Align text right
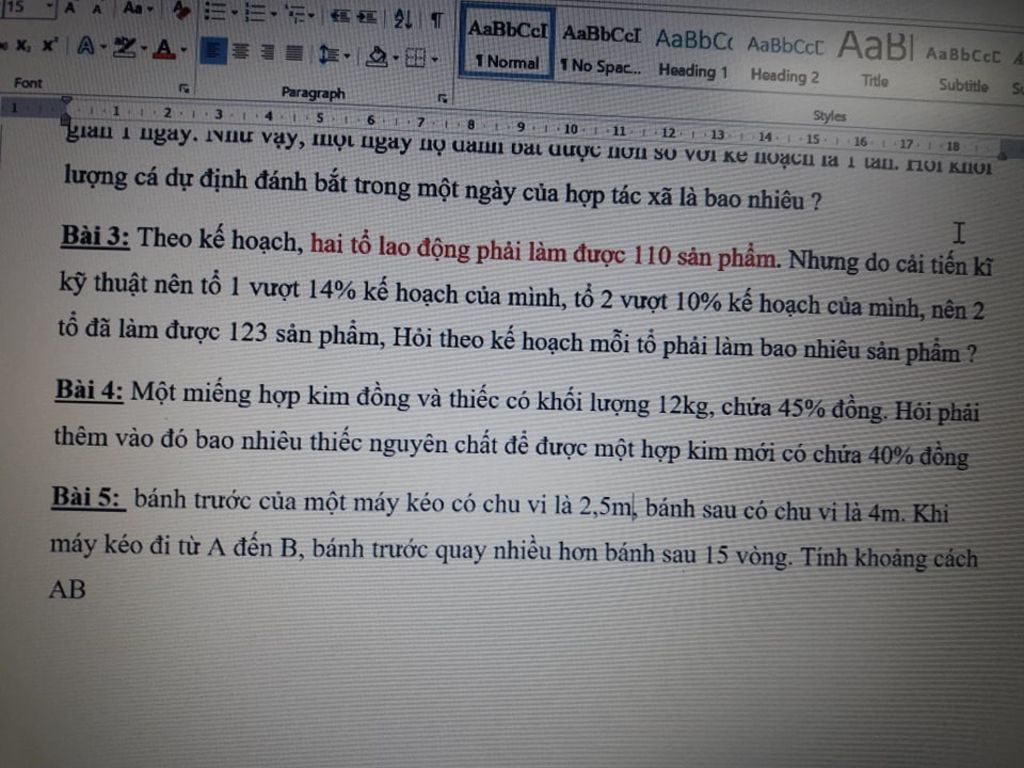 click(x=267, y=52)
